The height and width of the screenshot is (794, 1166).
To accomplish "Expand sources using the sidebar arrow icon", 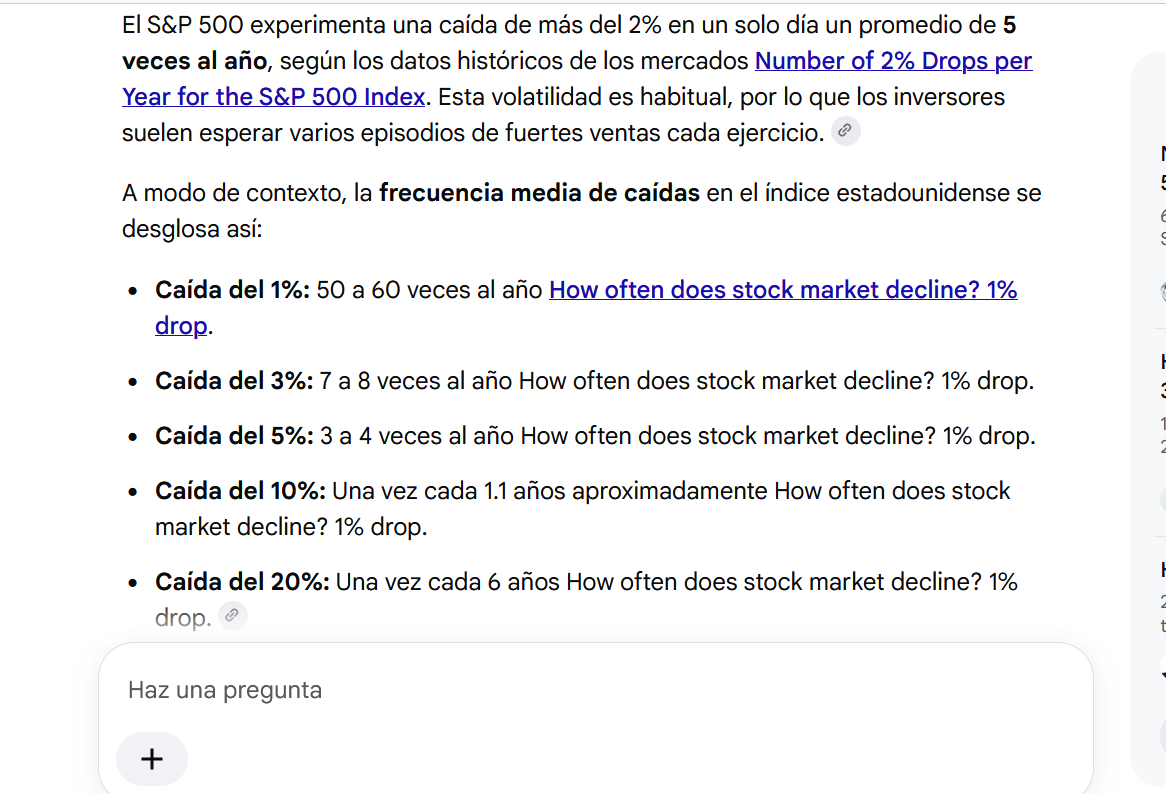I will [1162, 675].
